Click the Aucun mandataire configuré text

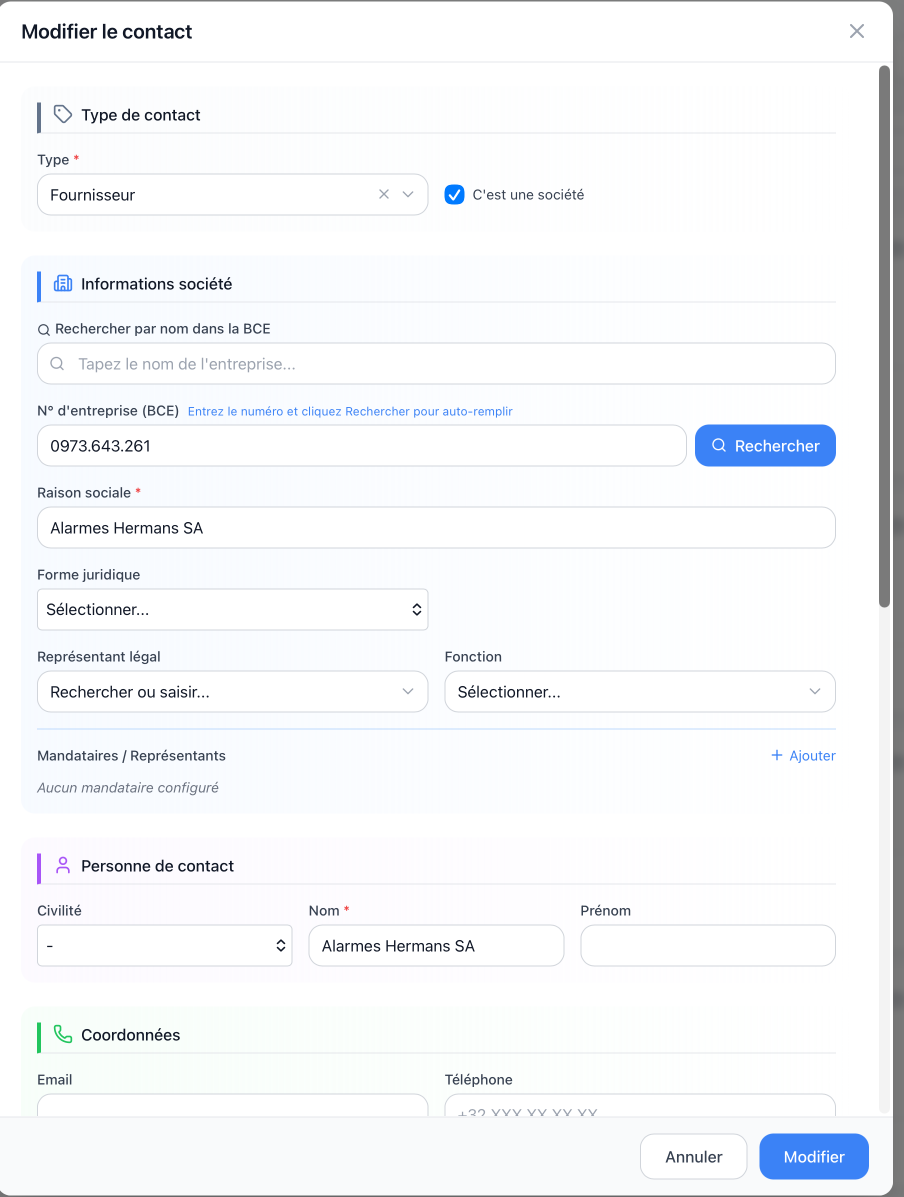pyautogui.click(x=128, y=788)
